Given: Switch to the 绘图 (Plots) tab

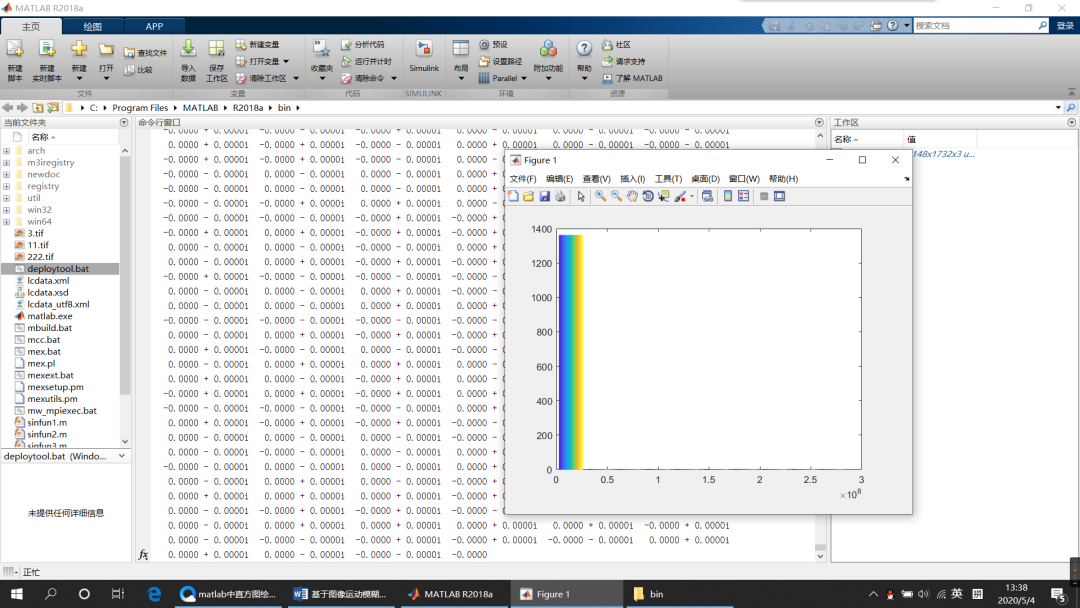Looking at the screenshot, I should tap(92, 26).
